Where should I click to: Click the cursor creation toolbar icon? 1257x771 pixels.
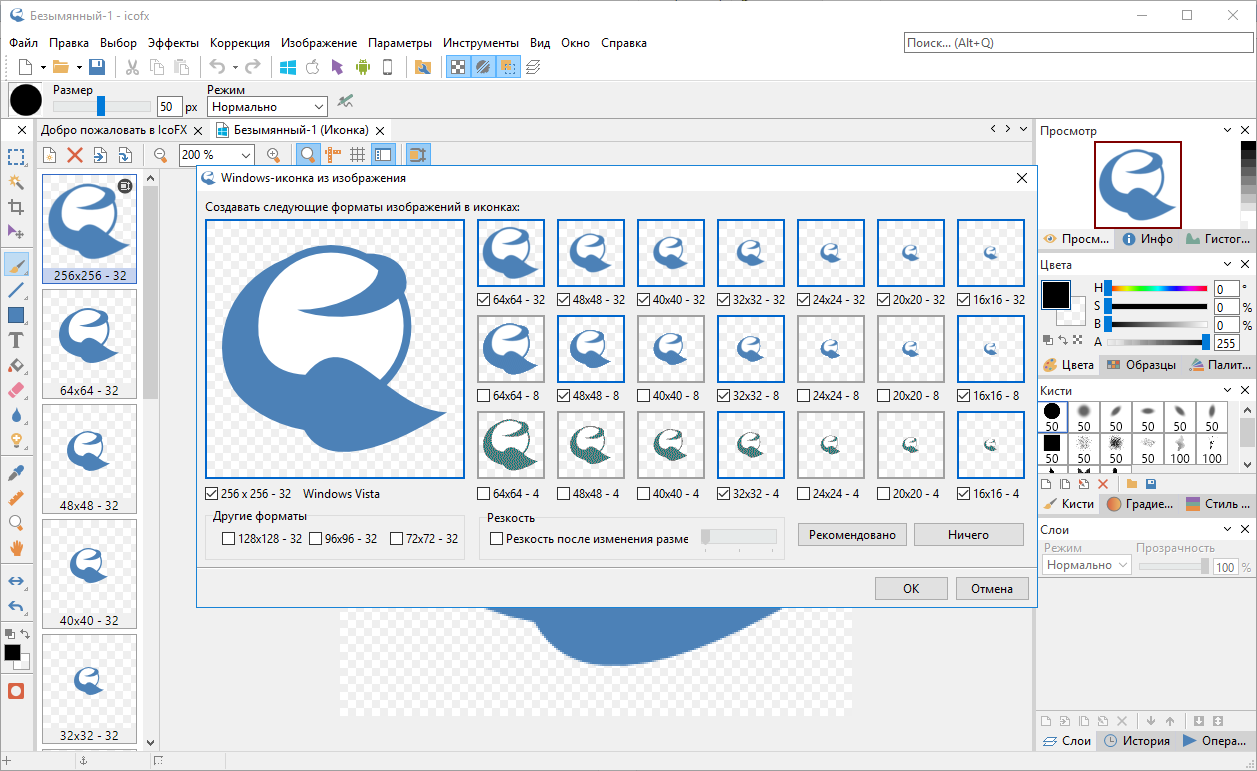tap(337, 67)
